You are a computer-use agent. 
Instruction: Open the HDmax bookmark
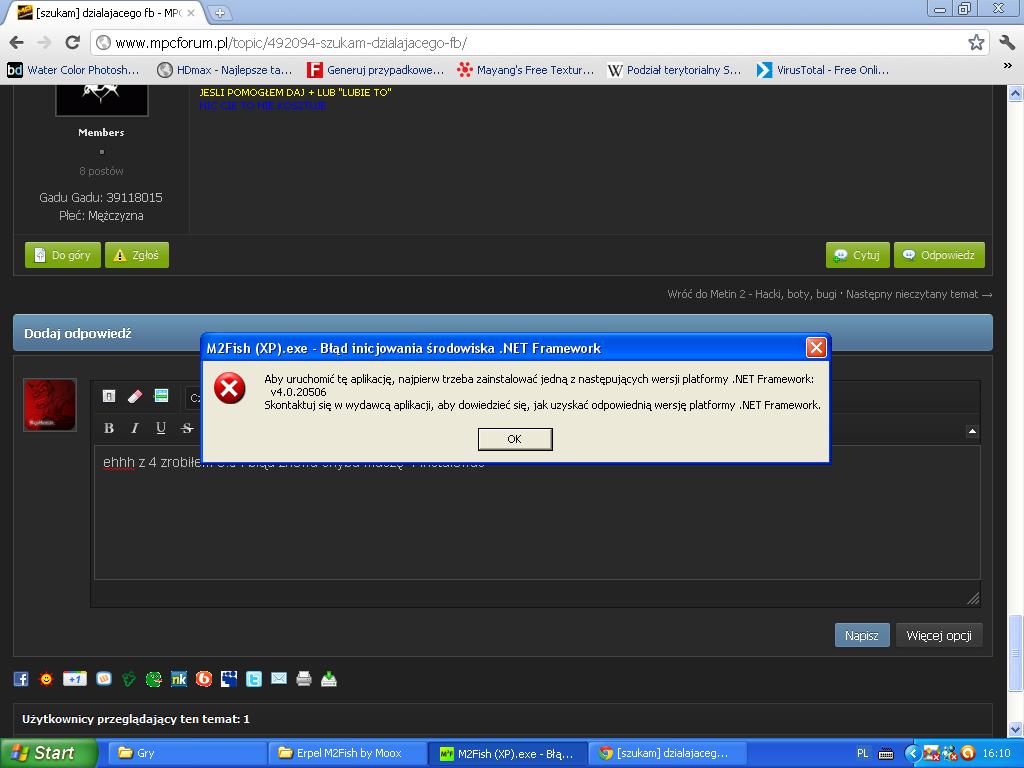point(225,70)
